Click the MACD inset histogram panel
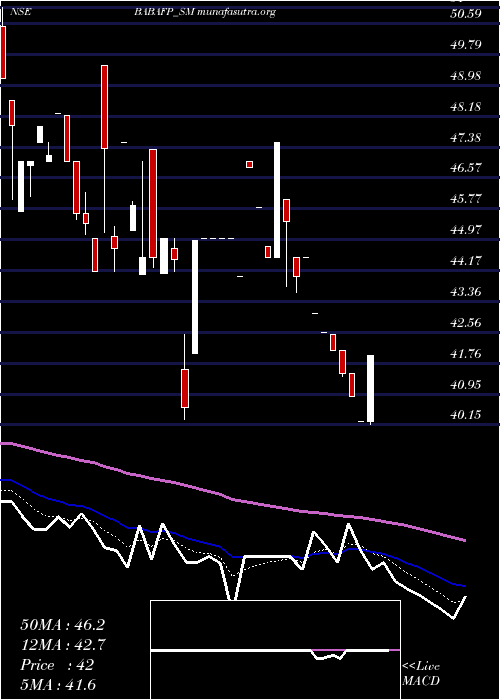500x700 pixels. (x=275, y=650)
